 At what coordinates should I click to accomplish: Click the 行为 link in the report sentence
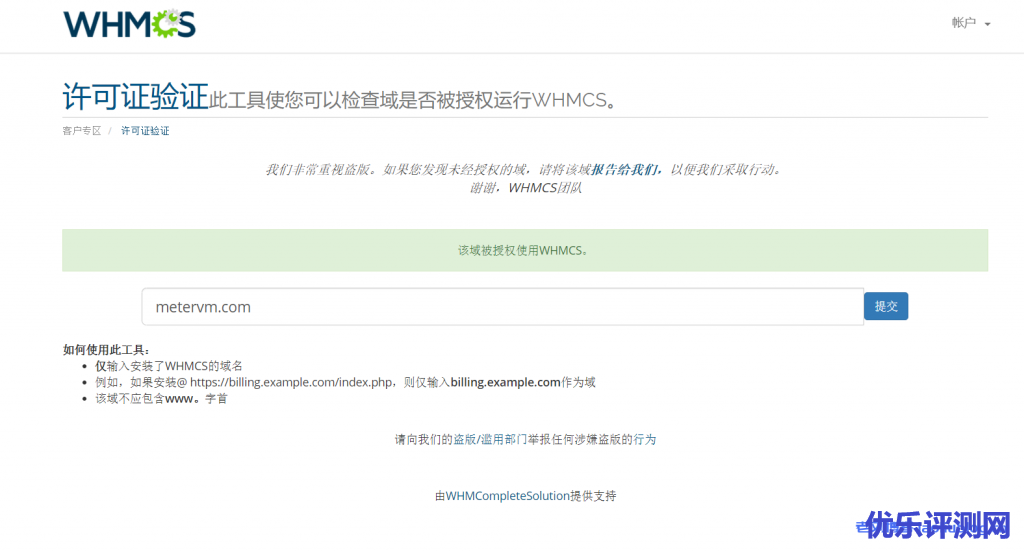pos(645,440)
